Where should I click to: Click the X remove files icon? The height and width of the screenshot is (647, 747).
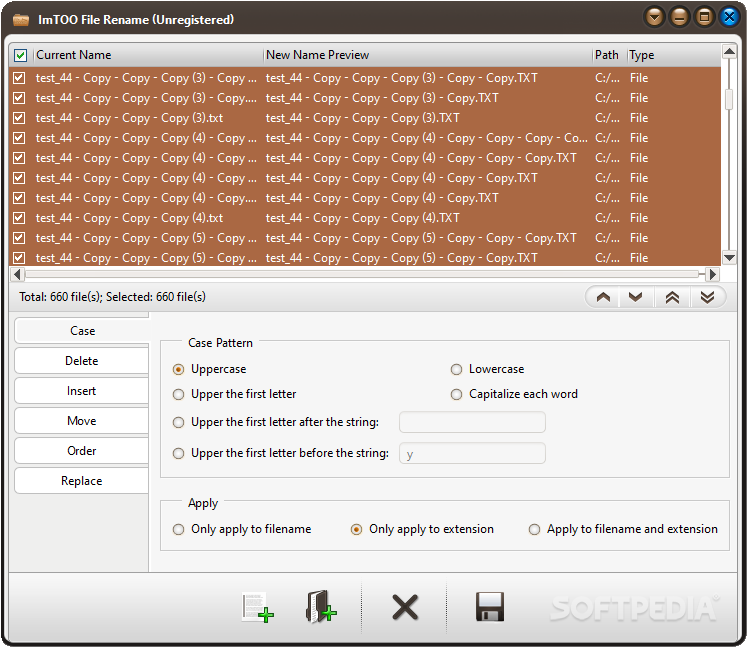point(405,607)
